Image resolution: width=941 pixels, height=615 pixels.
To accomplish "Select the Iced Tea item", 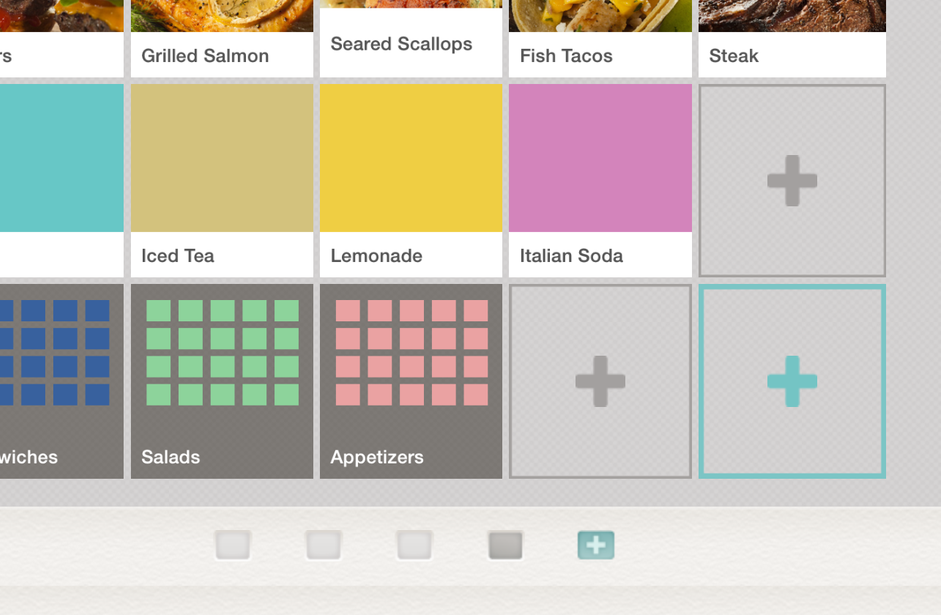I will pos(222,181).
